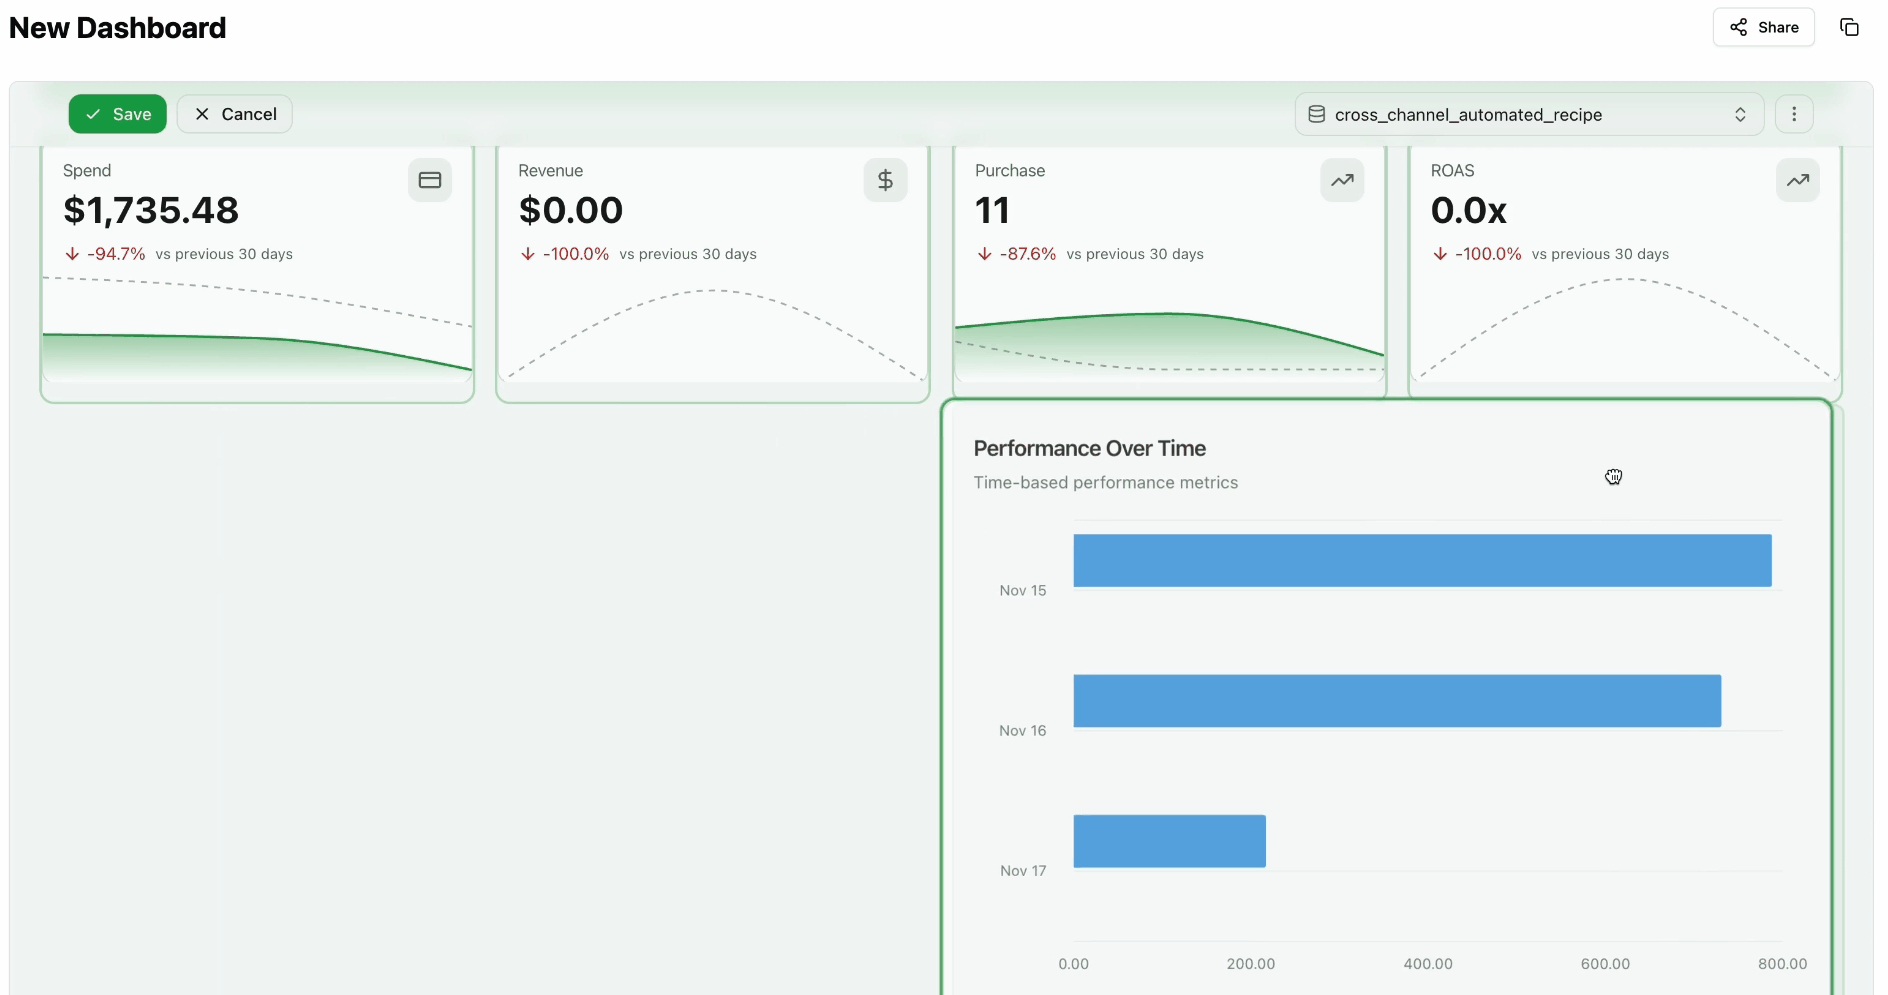Click the red down arrow beside -94.7%
This screenshot has width=1888, height=995.
pyautogui.click(x=72, y=254)
